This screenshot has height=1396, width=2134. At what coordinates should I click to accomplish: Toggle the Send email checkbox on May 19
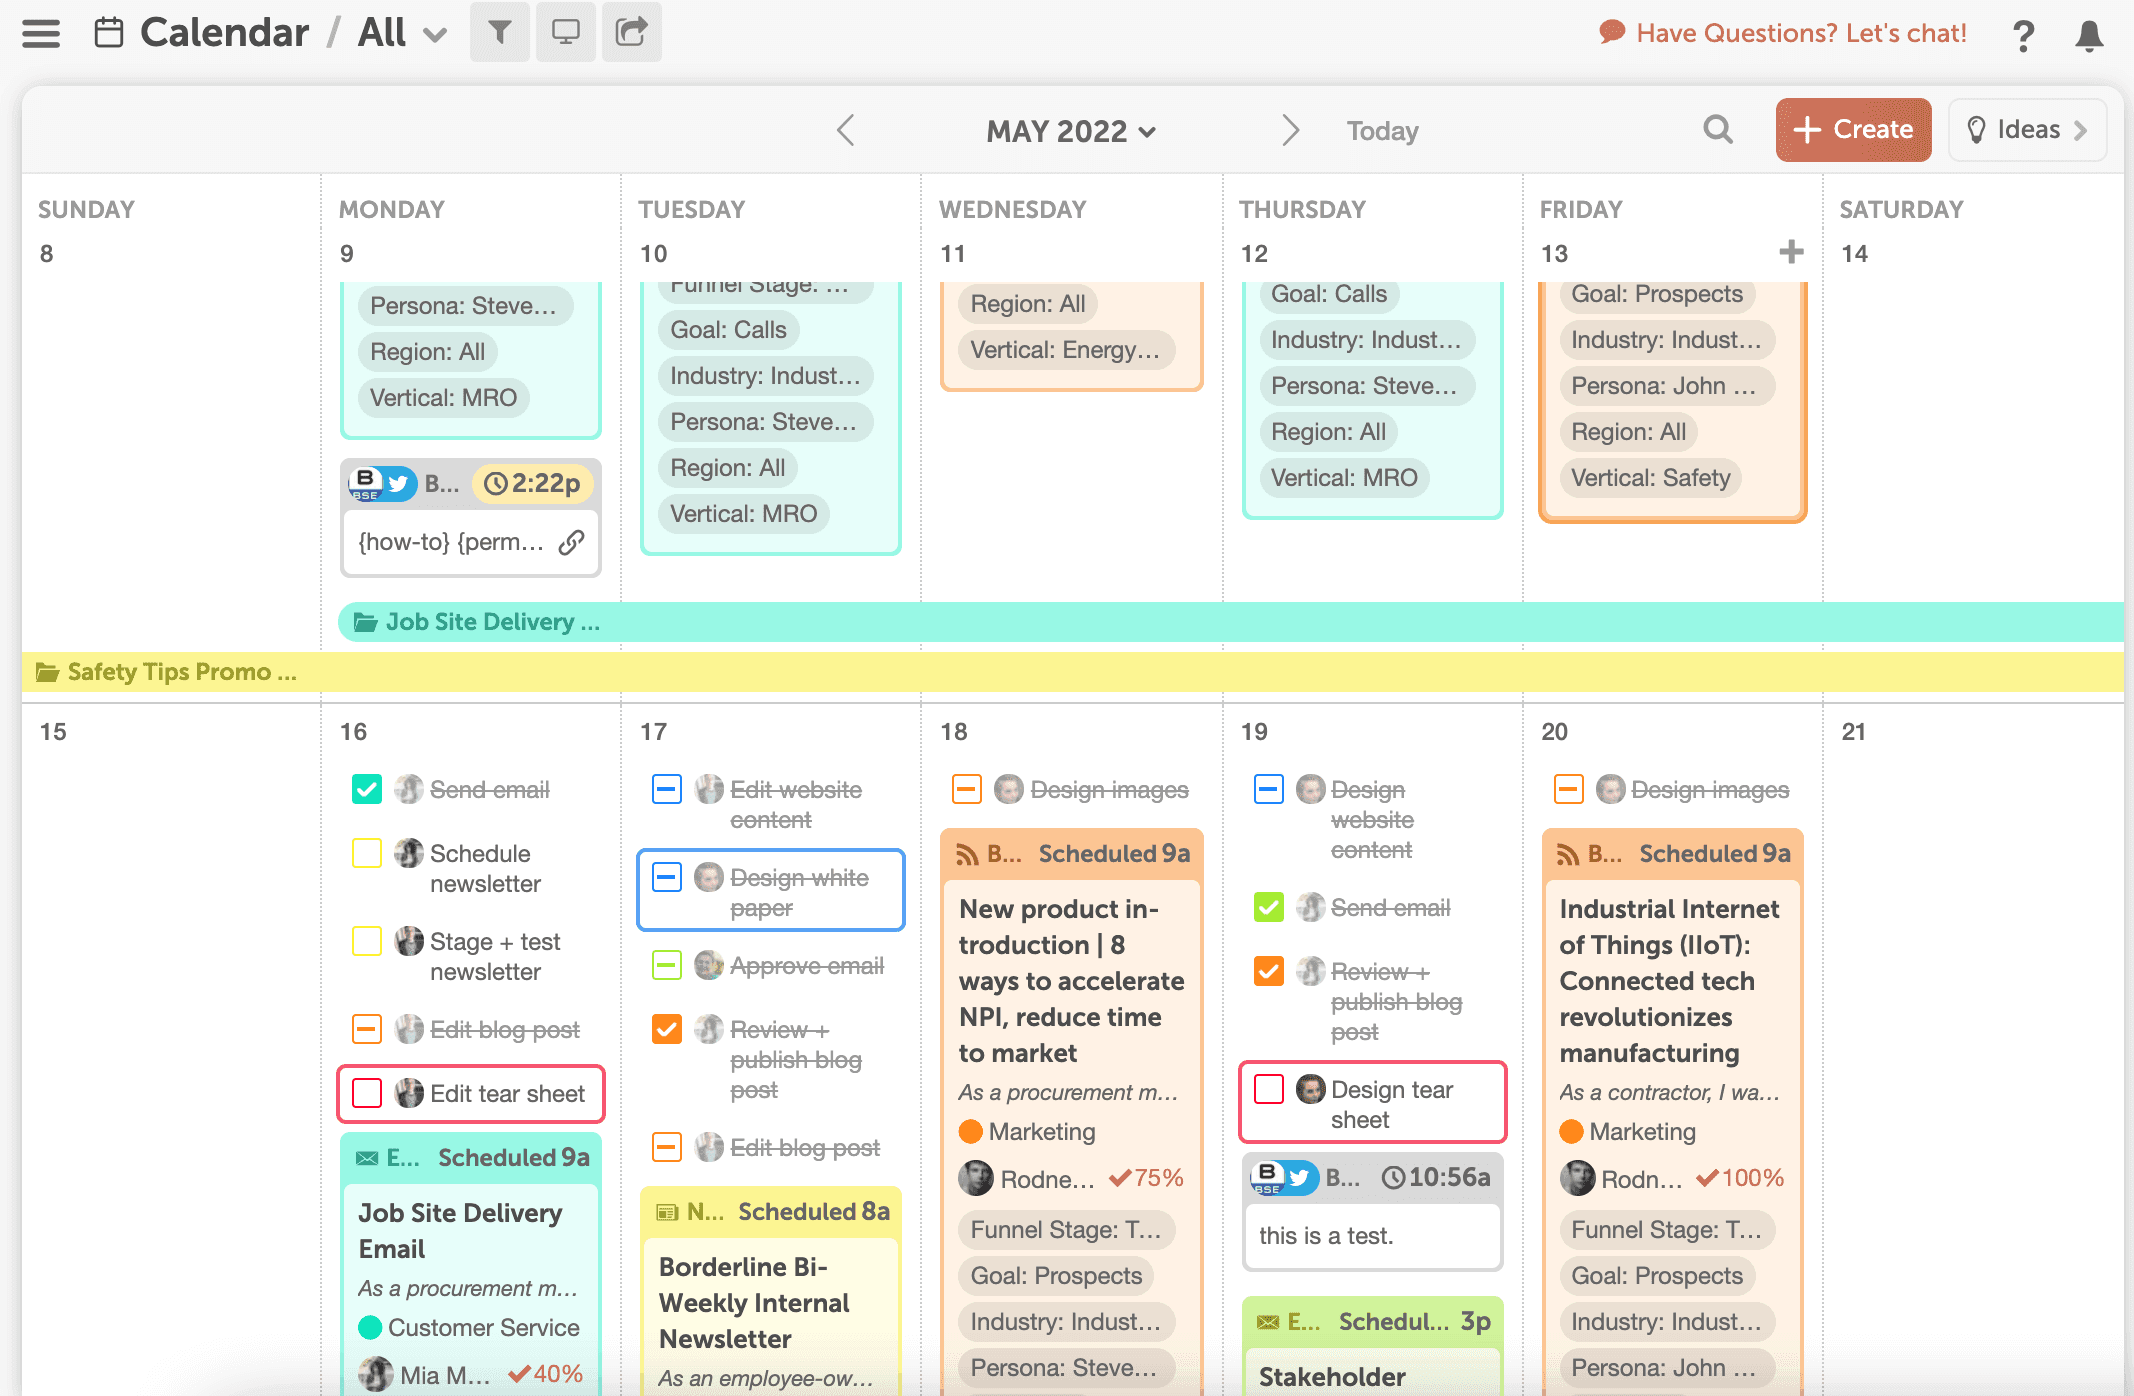(1269, 904)
